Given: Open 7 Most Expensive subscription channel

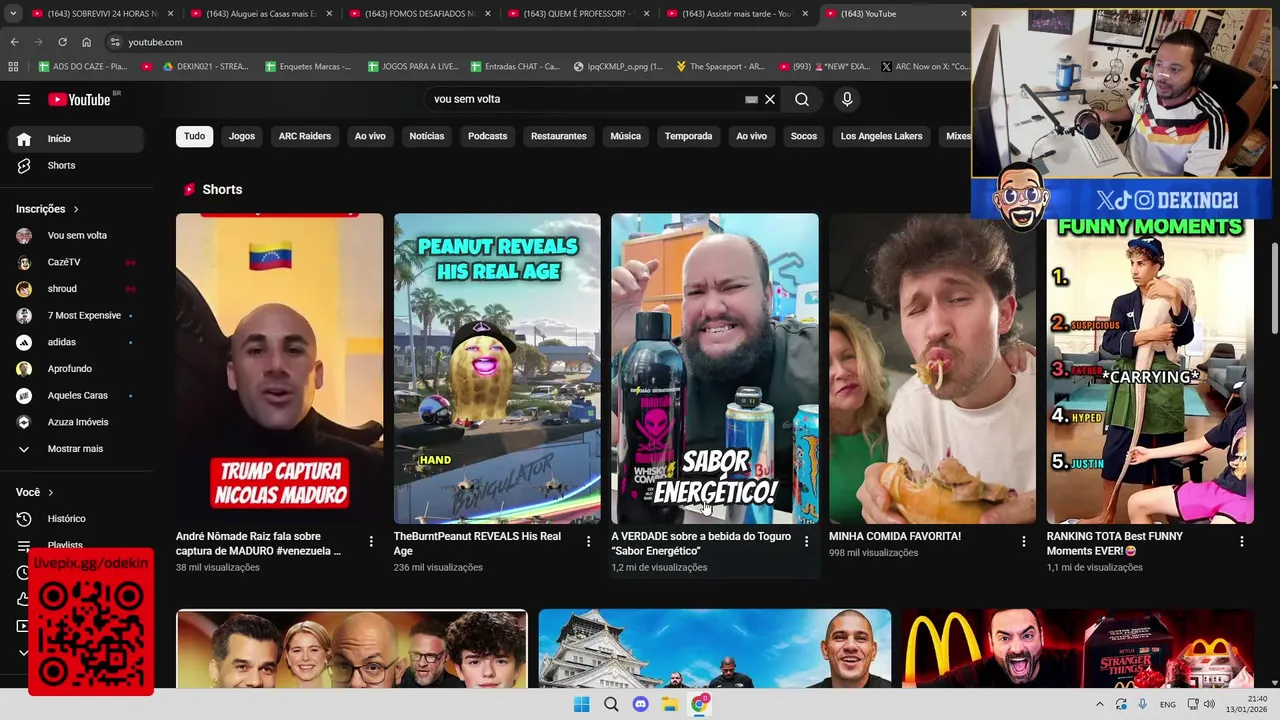Looking at the screenshot, I should [76, 316].
